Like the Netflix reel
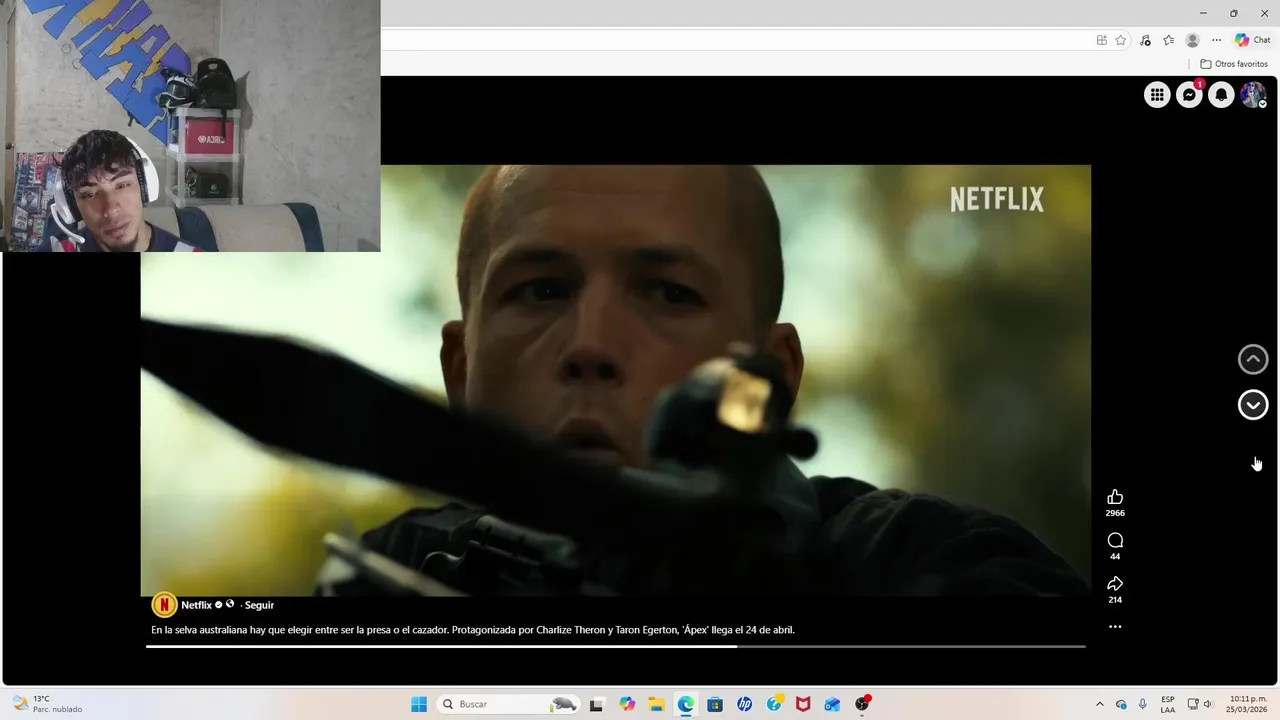The image size is (1280, 720). click(x=1115, y=497)
